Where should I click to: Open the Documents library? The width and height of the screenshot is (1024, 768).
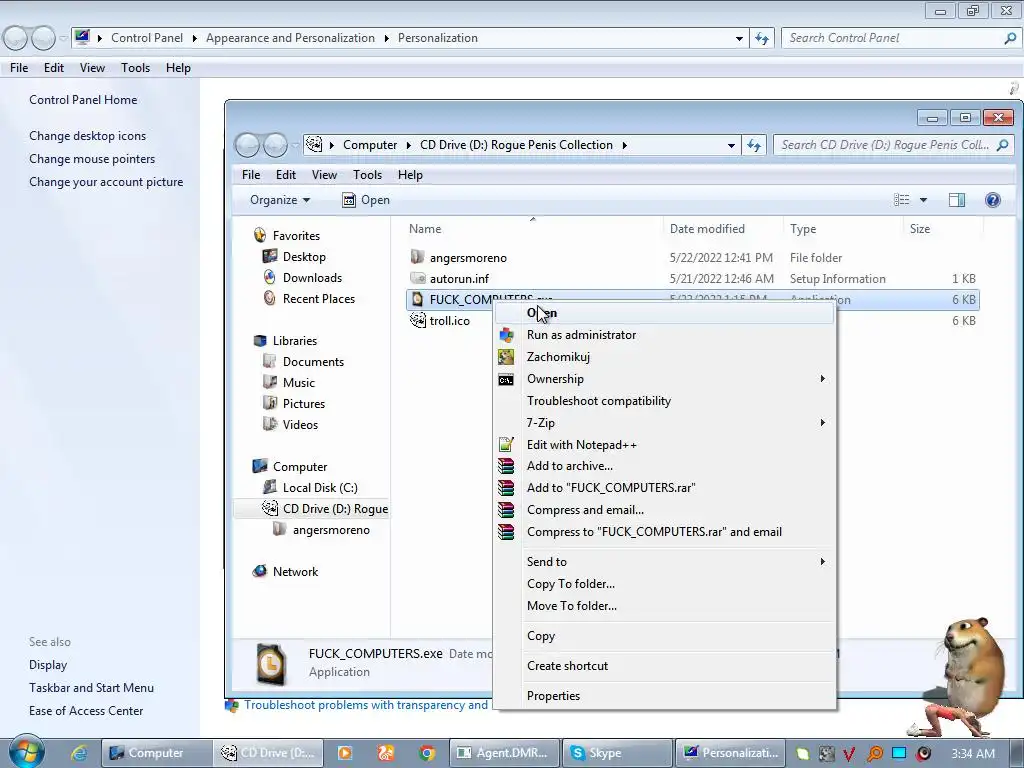[313, 362]
